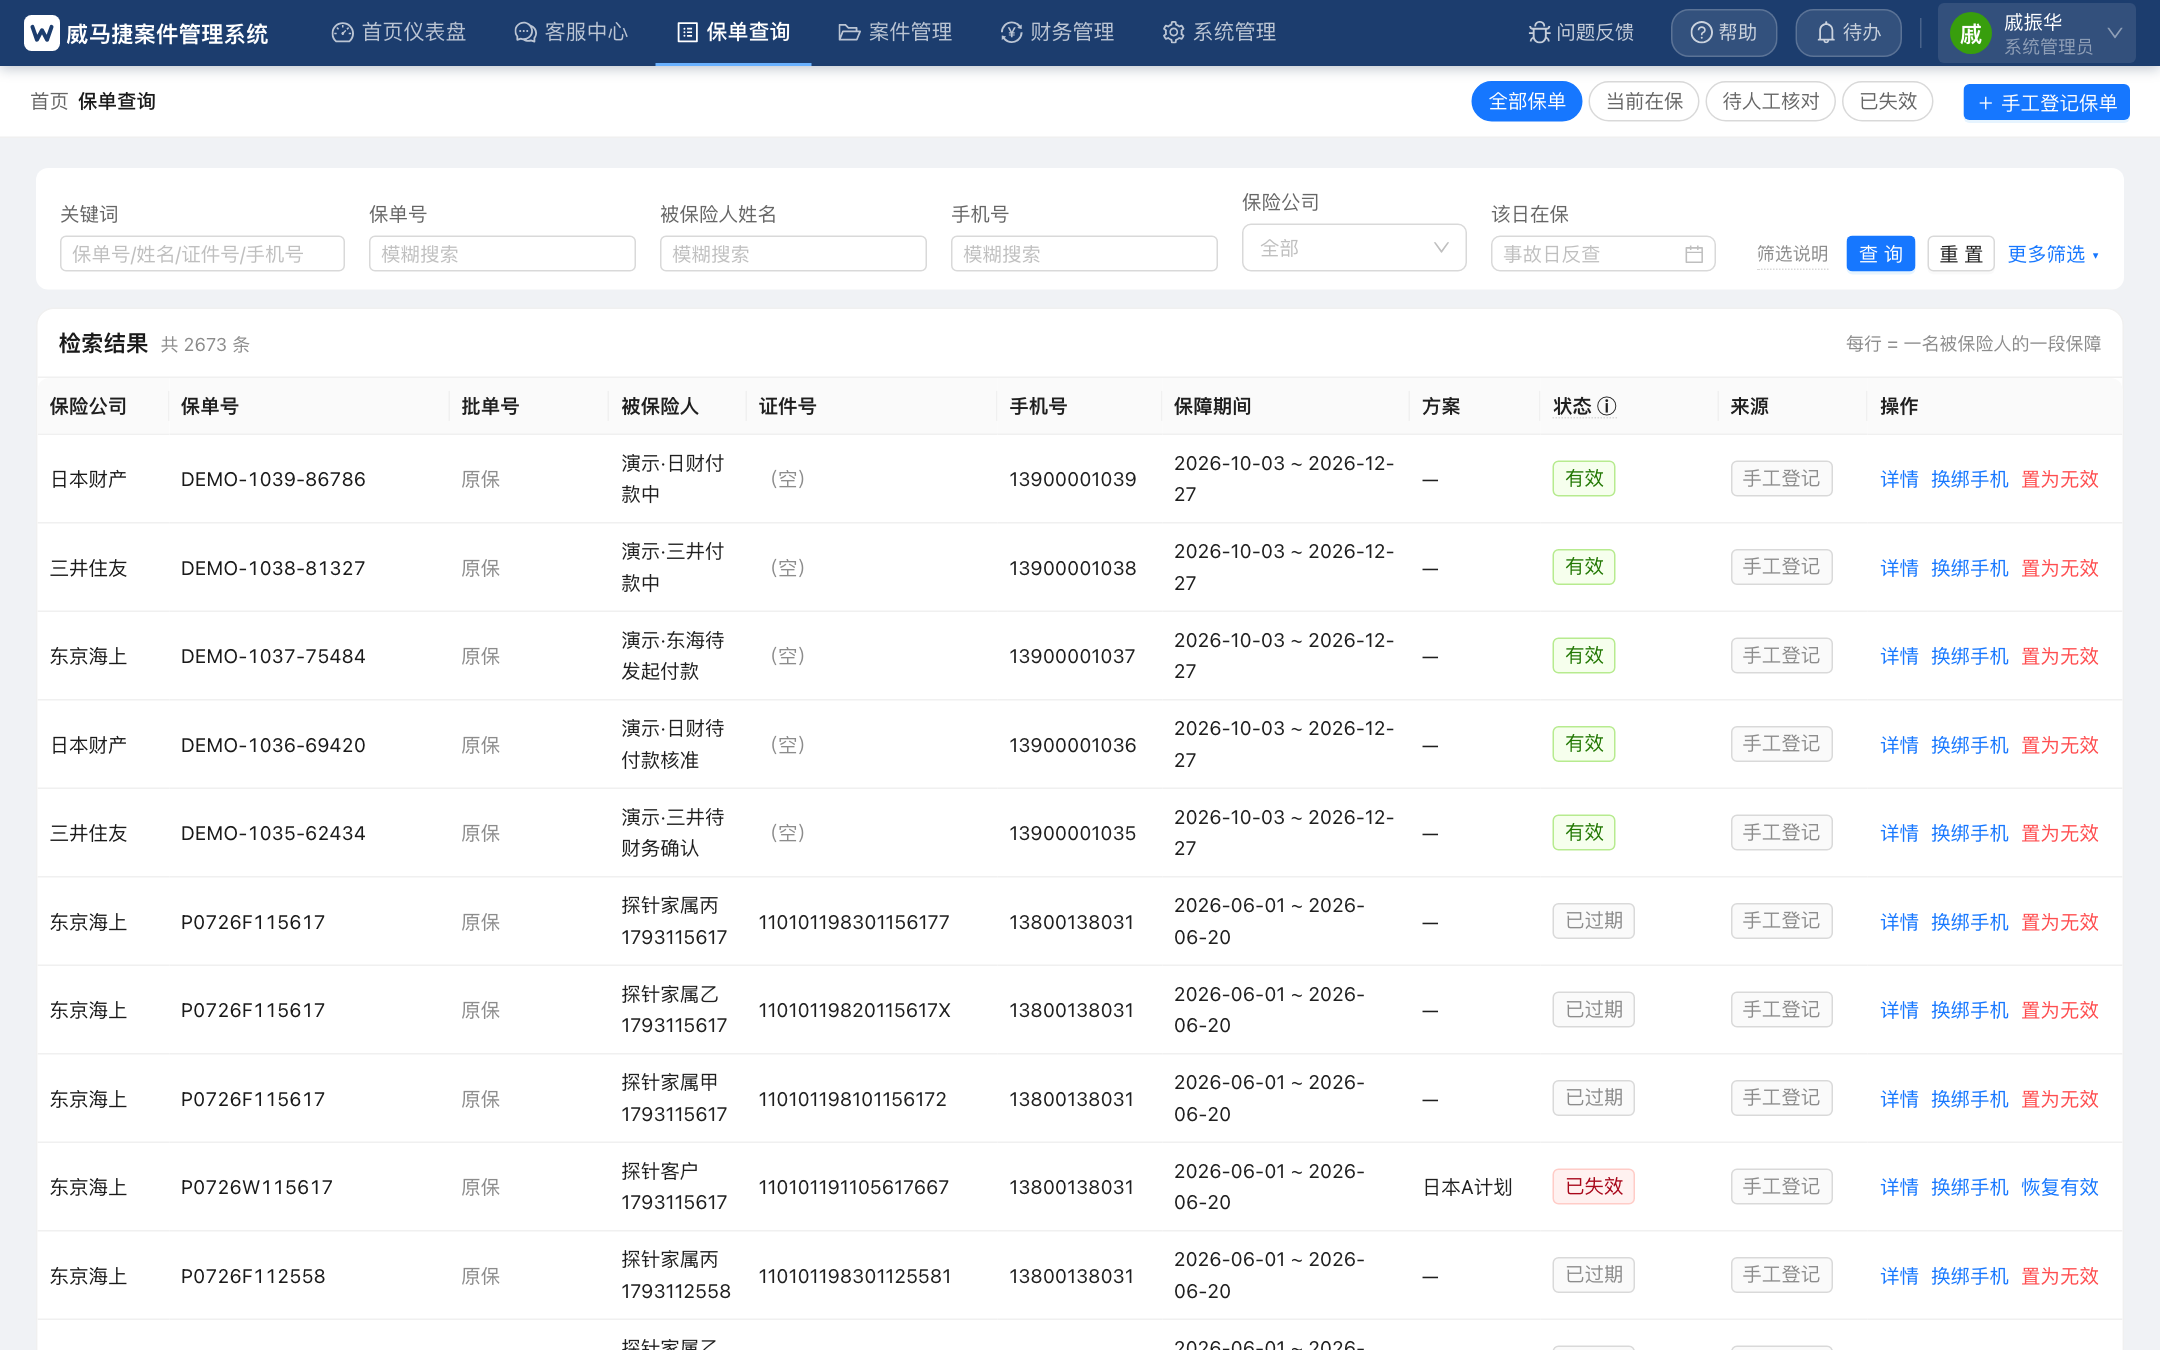Switch to 当前在保 tab
Viewport: 2160px width, 1350px height.
pos(1644,101)
